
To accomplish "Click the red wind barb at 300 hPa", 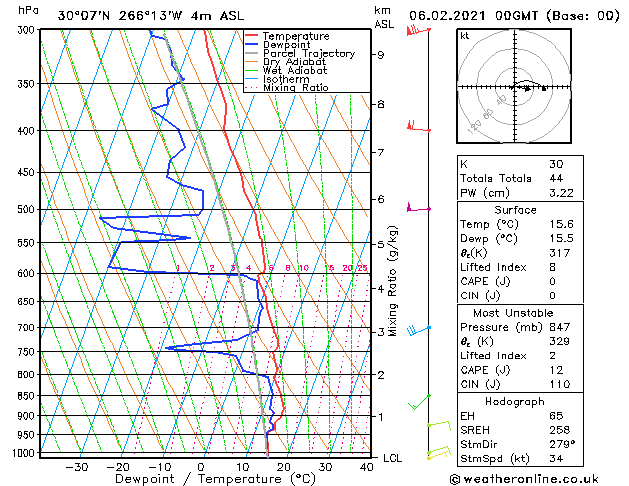I will 418,30.
